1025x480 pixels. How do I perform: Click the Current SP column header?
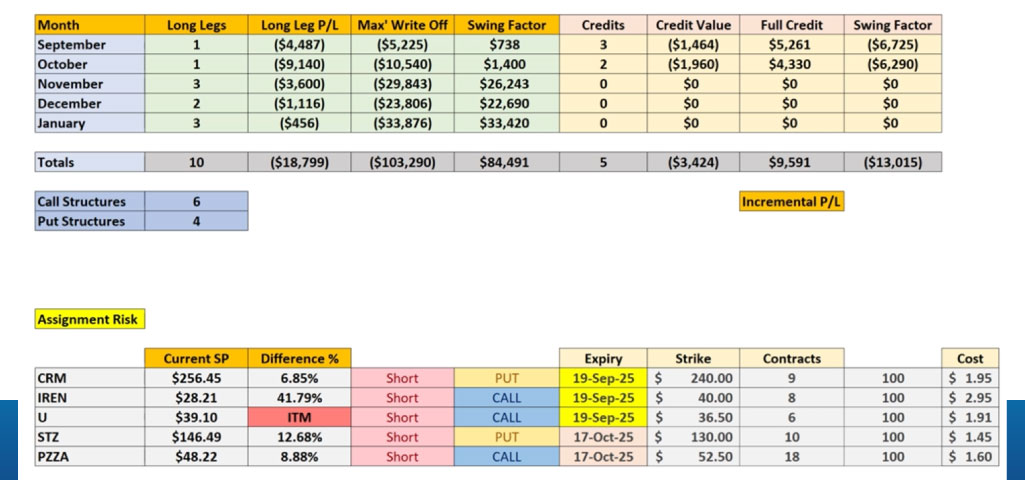pyautogui.click(x=195, y=358)
